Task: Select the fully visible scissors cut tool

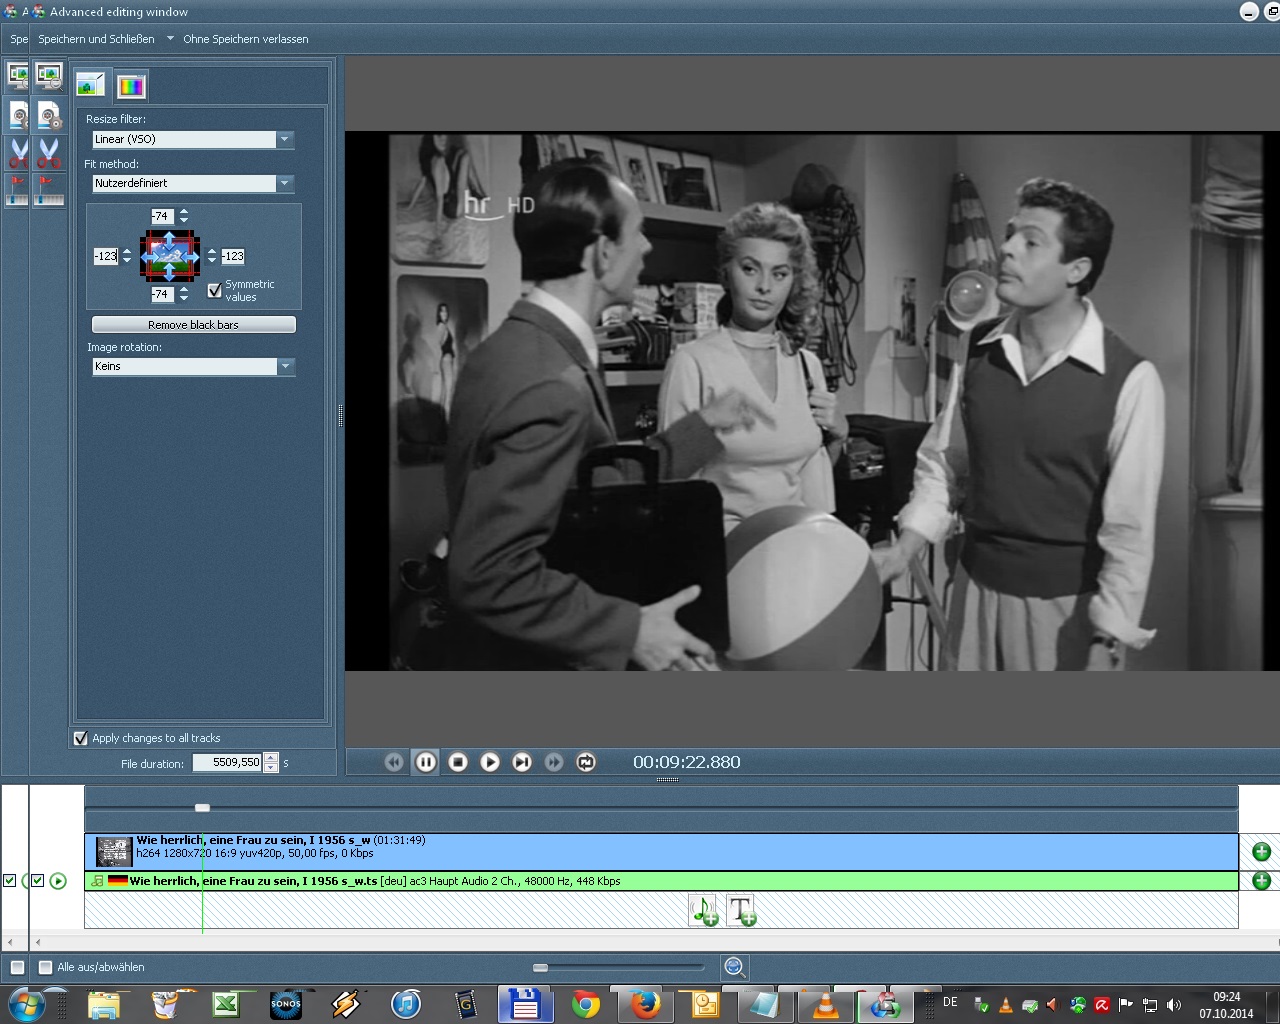Action: [x=48, y=153]
